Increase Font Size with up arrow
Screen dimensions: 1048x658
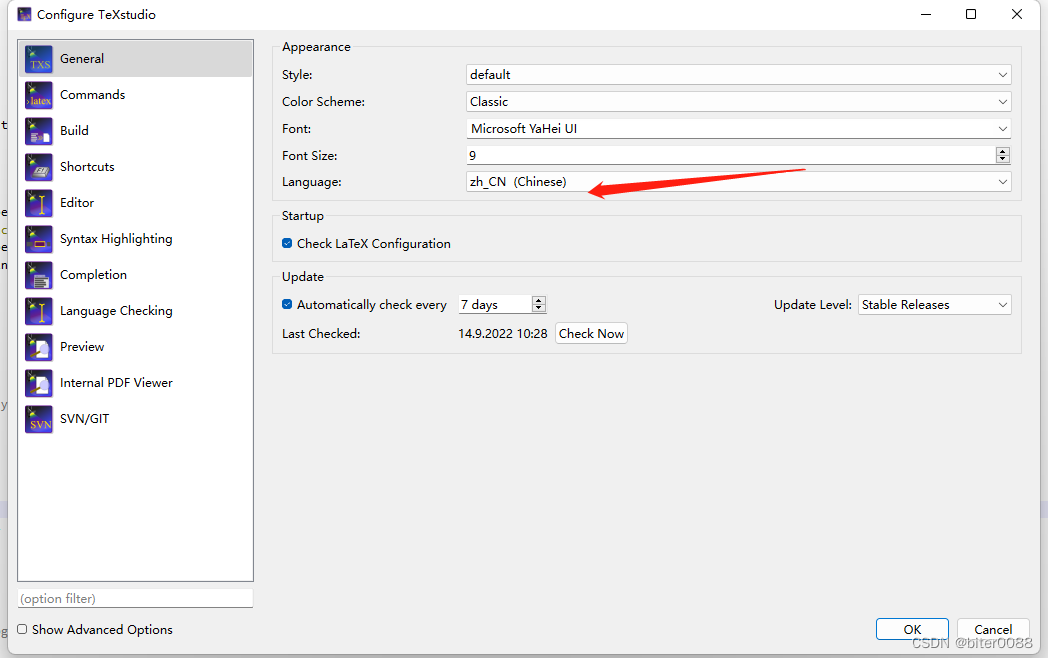click(1003, 151)
